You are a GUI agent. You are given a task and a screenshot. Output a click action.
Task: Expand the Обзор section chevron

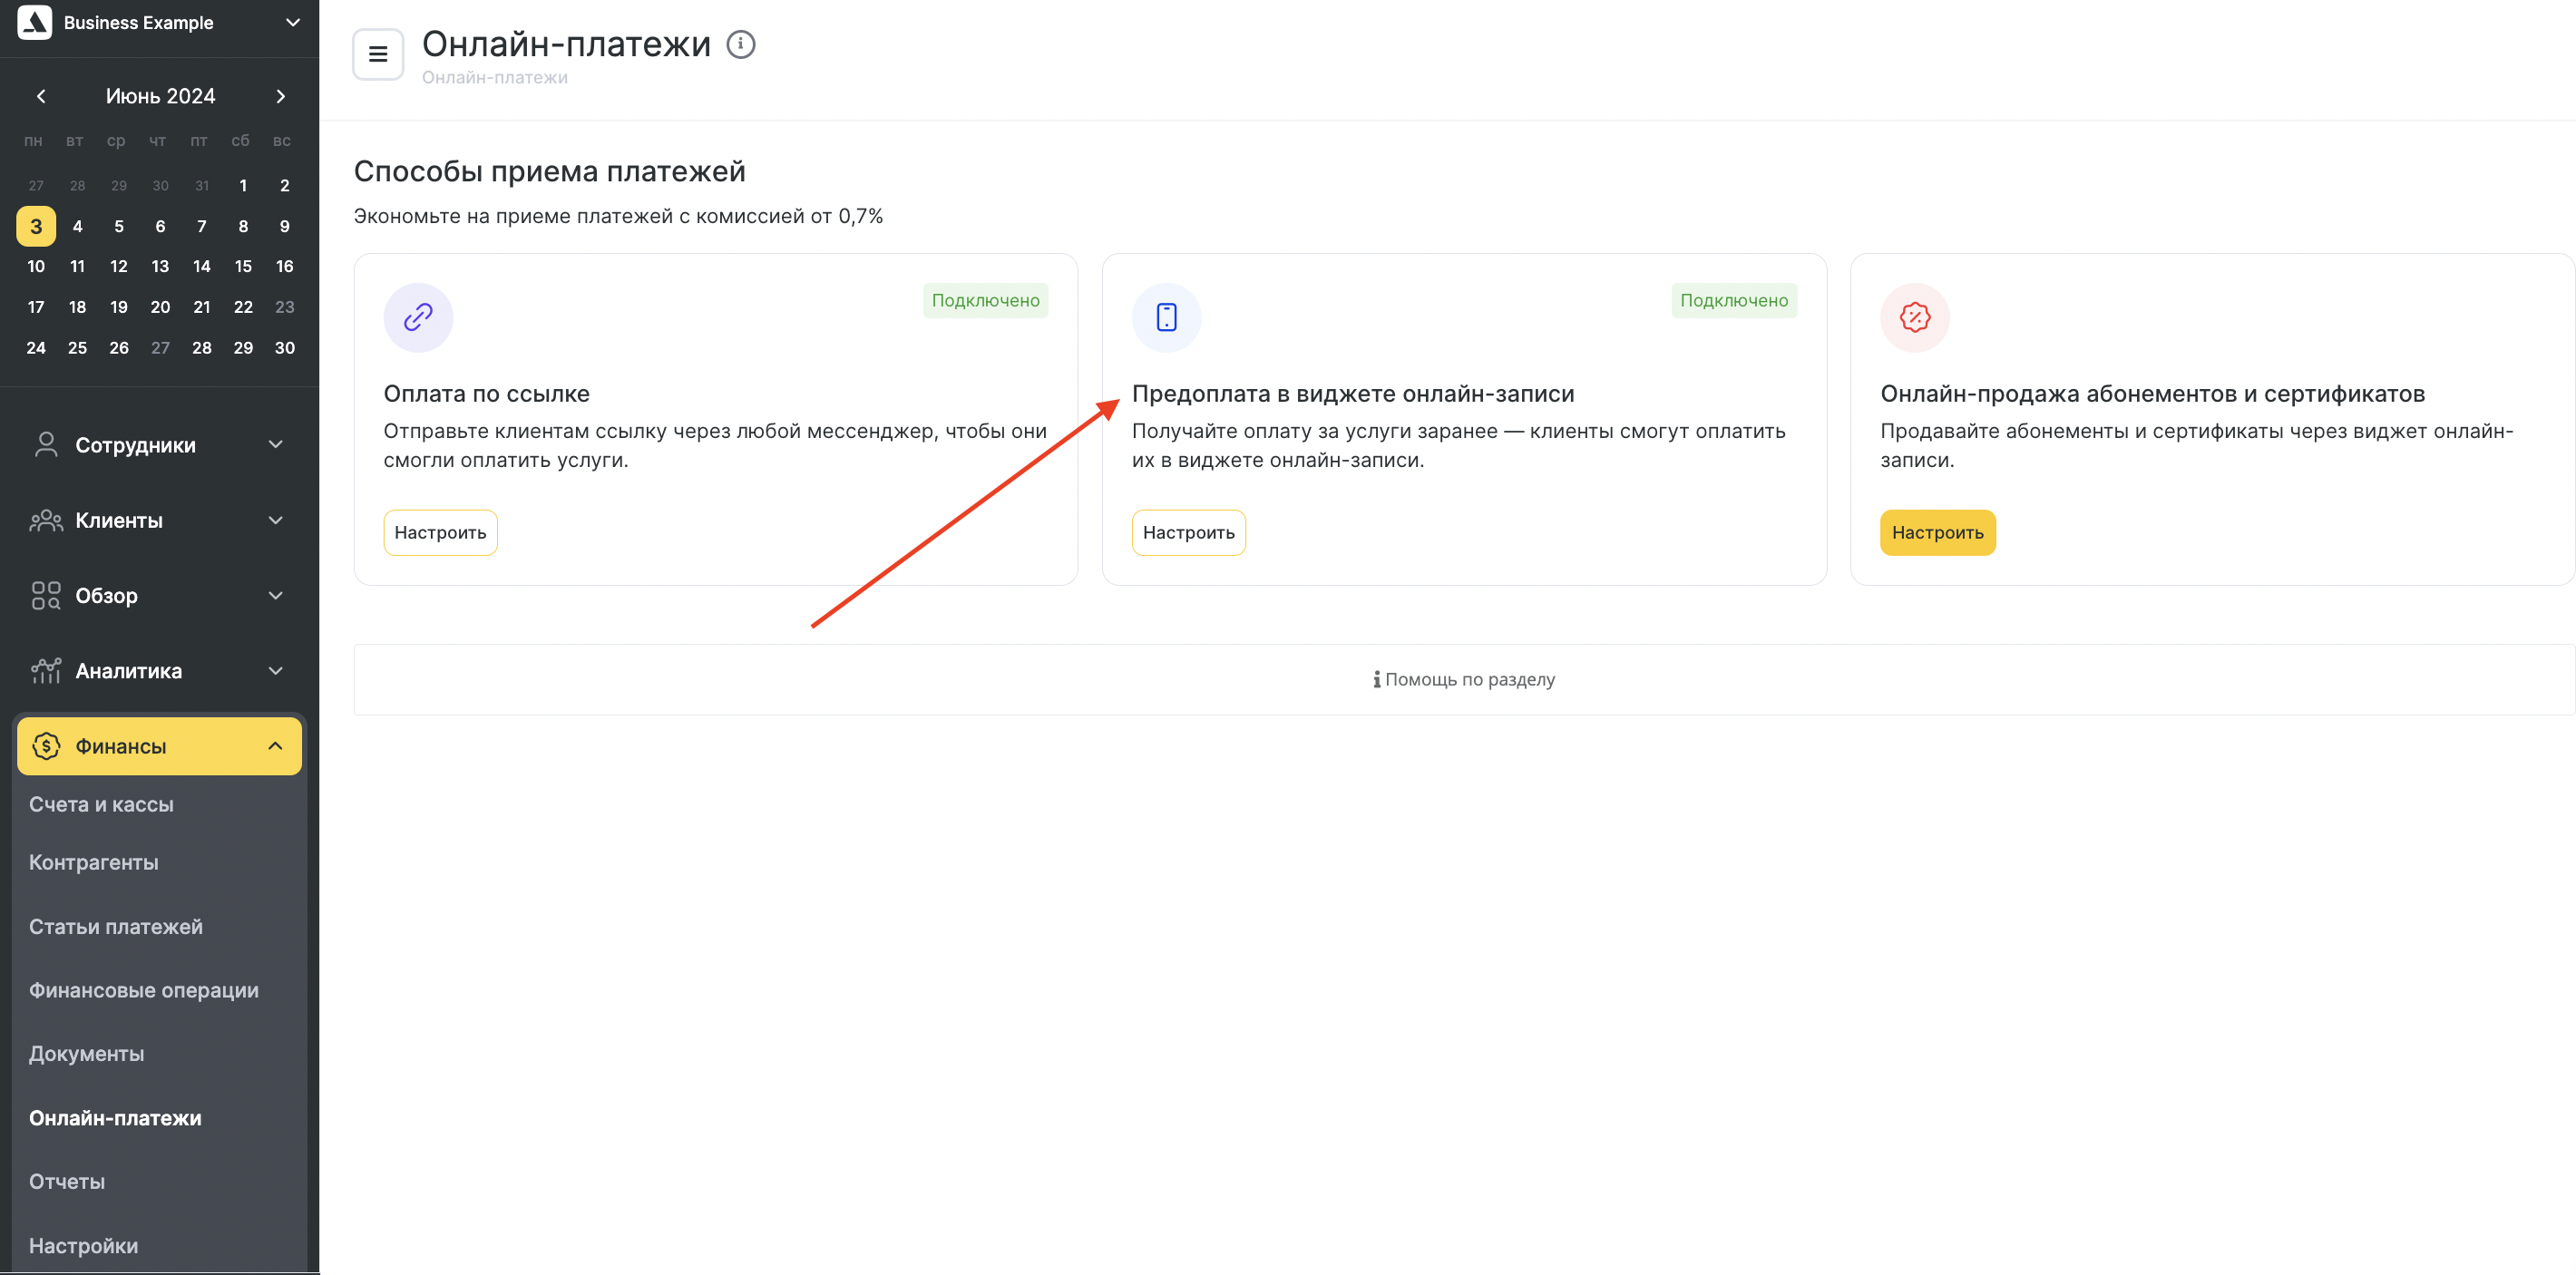point(276,595)
